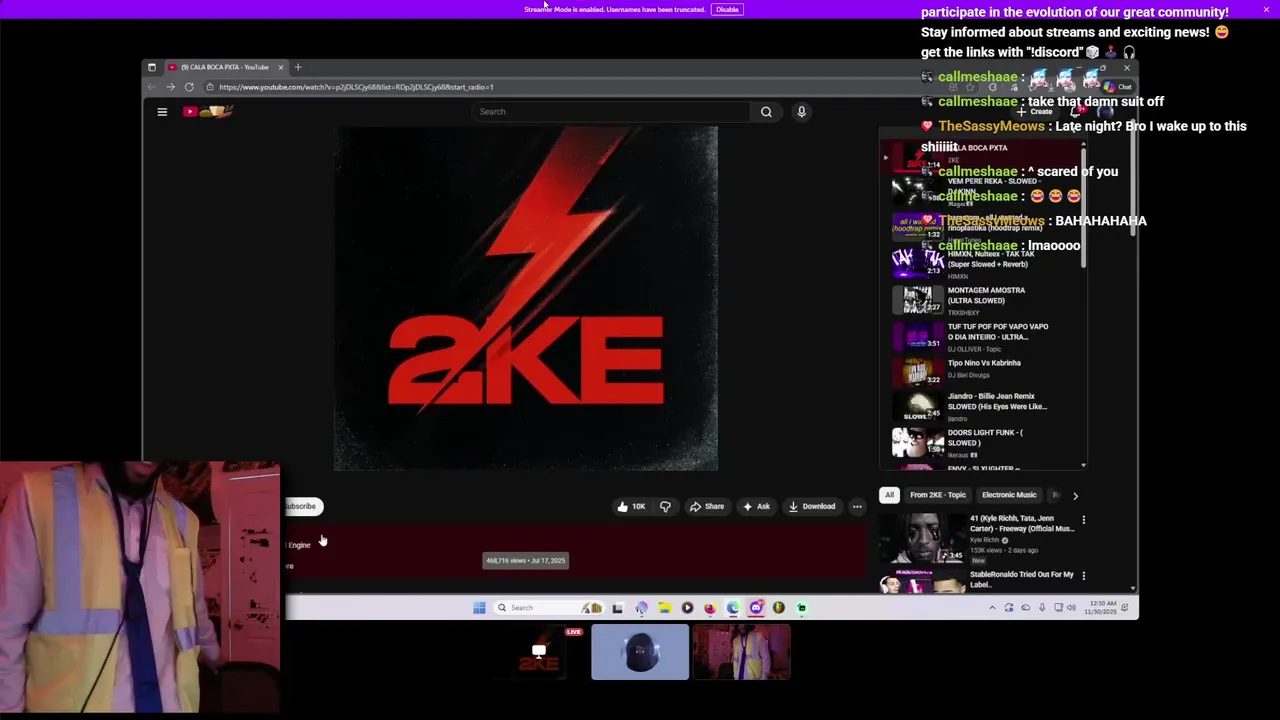Viewport: 1280px width, 720px height.
Task: Open the more actions ellipsis below the video
Action: [857, 507]
